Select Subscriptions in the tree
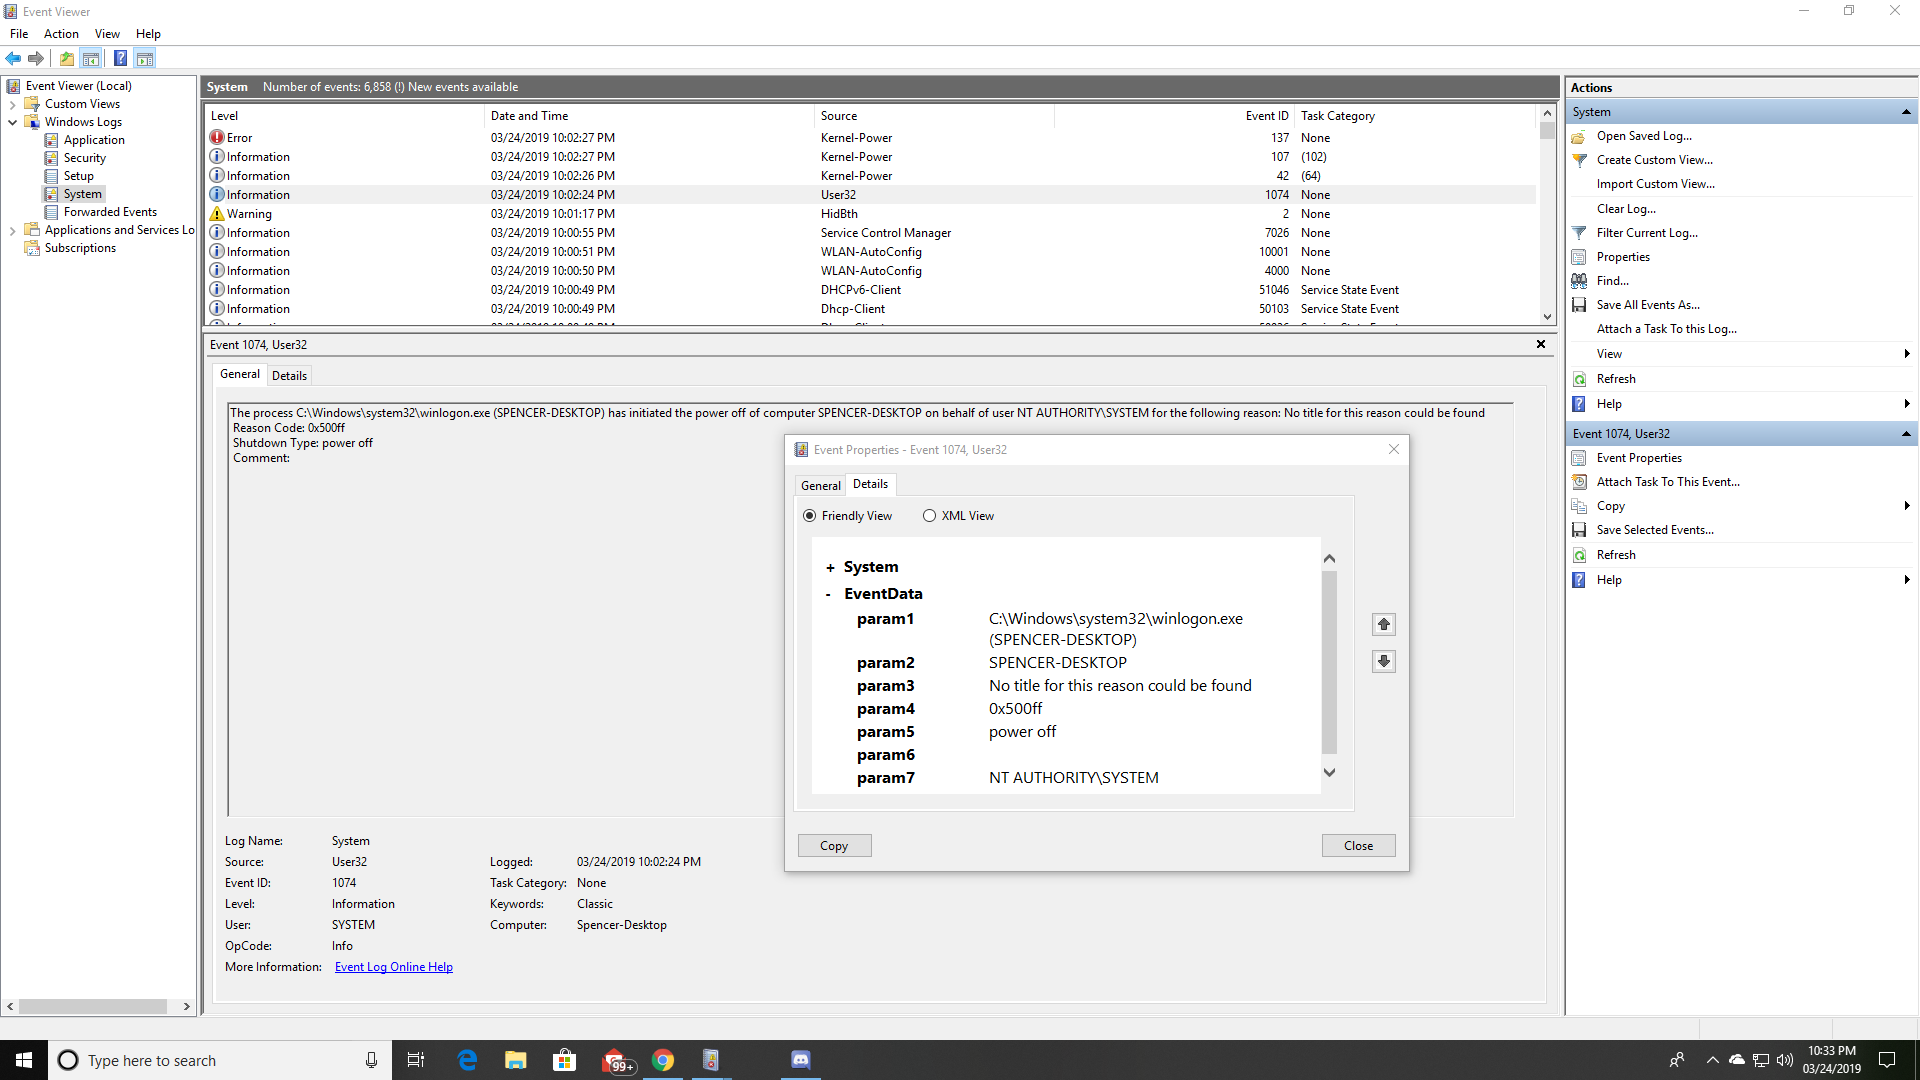The height and width of the screenshot is (1080, 1920). coord(80,248)
